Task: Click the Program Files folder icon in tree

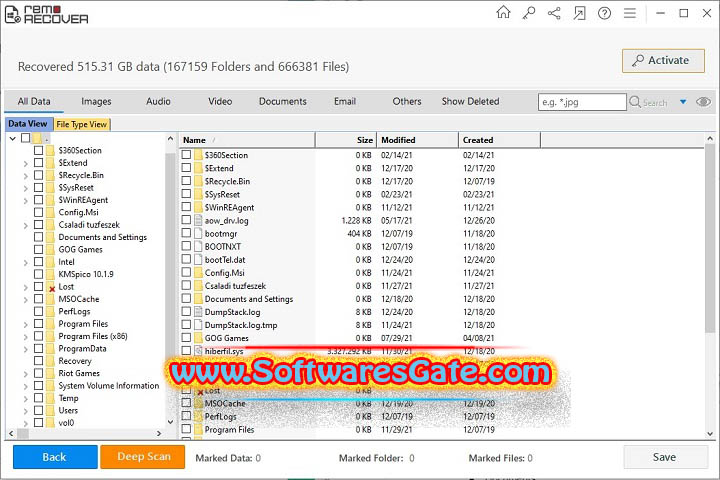Action: (x=51, y=324)
